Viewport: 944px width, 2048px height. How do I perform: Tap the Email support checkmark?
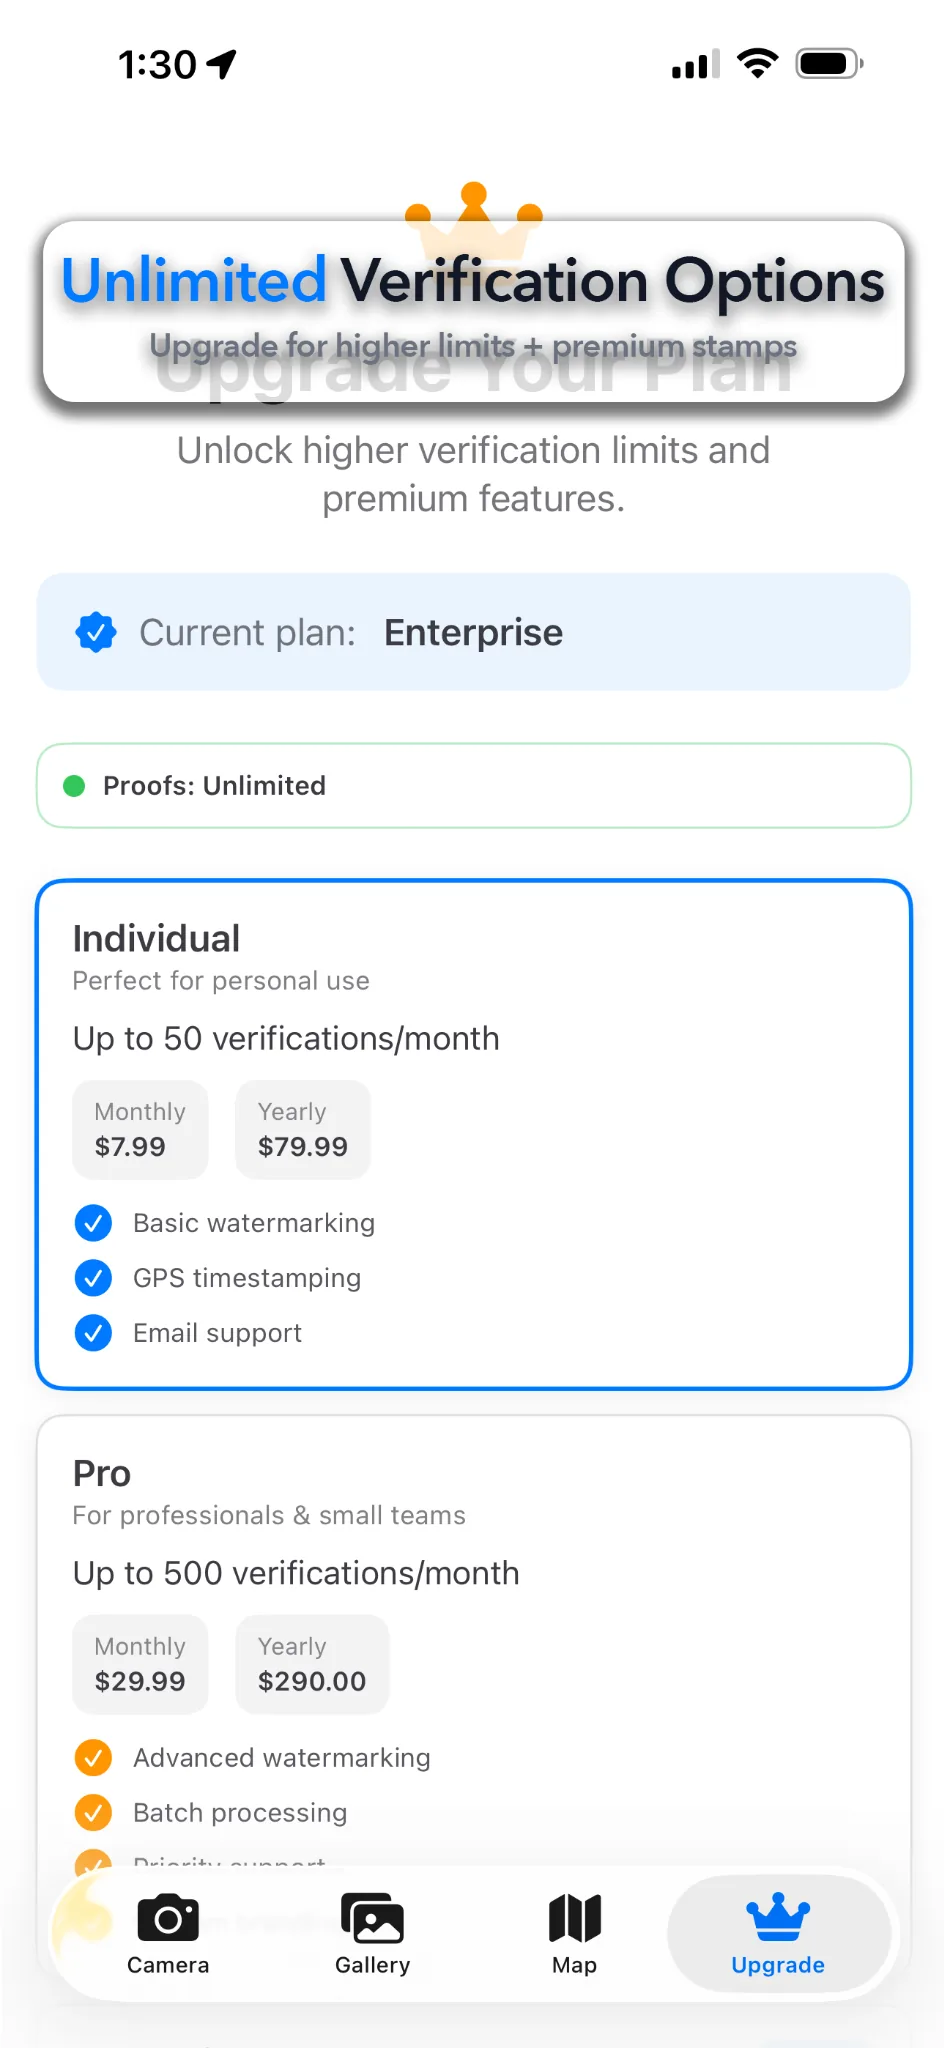[93, 1332]
